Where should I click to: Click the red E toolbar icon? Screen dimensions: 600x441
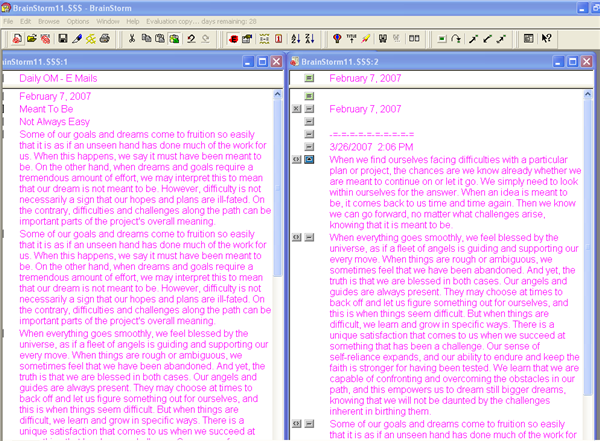click(233, 39)
